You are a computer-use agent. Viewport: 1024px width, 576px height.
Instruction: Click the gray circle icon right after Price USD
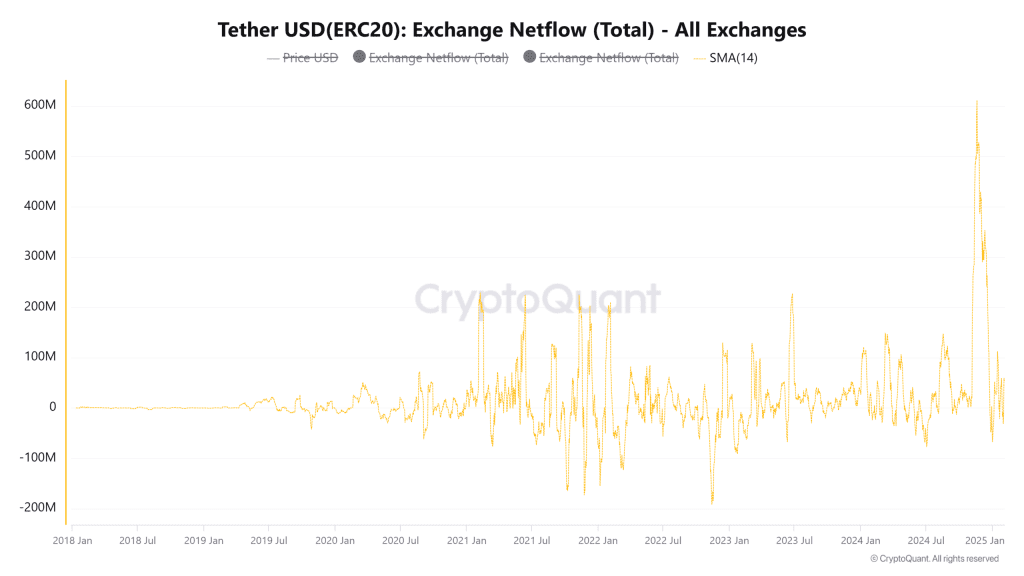359,57
